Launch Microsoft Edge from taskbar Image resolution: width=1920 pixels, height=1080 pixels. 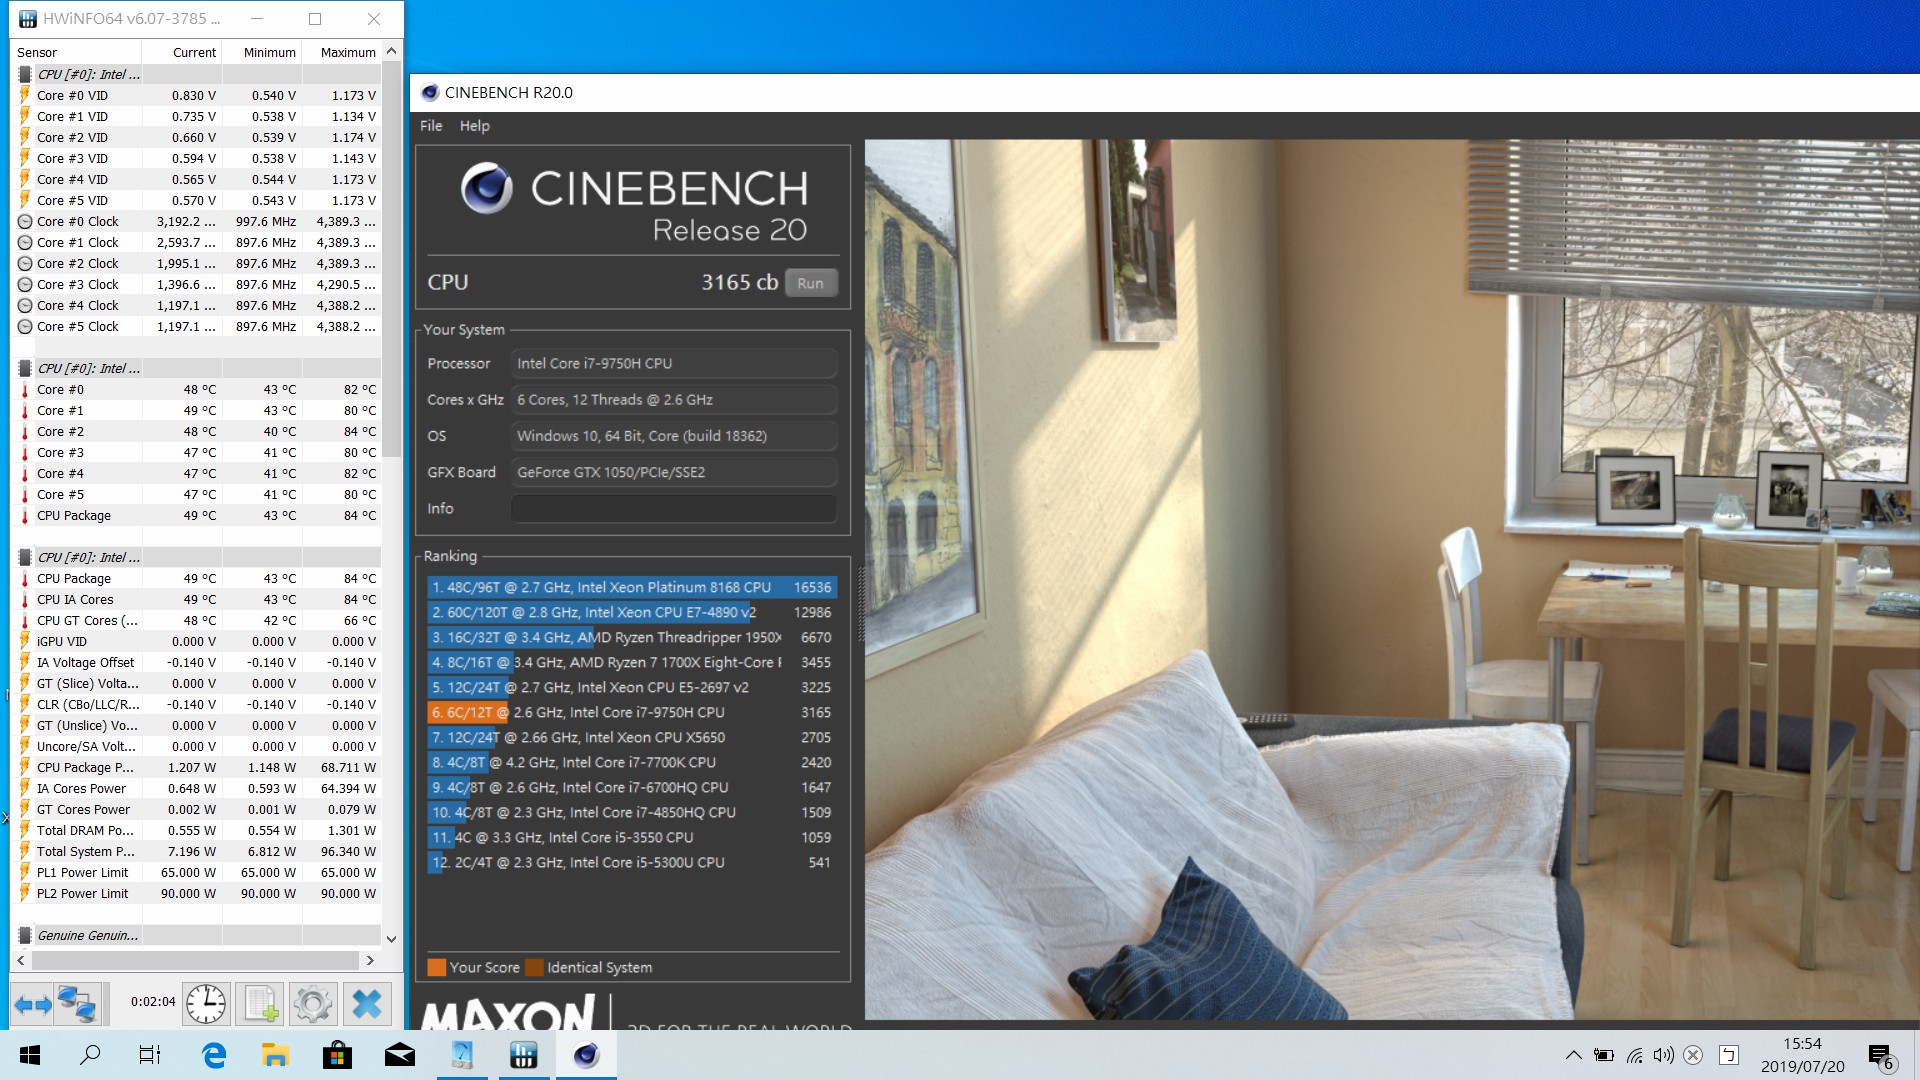(213, 1055)
